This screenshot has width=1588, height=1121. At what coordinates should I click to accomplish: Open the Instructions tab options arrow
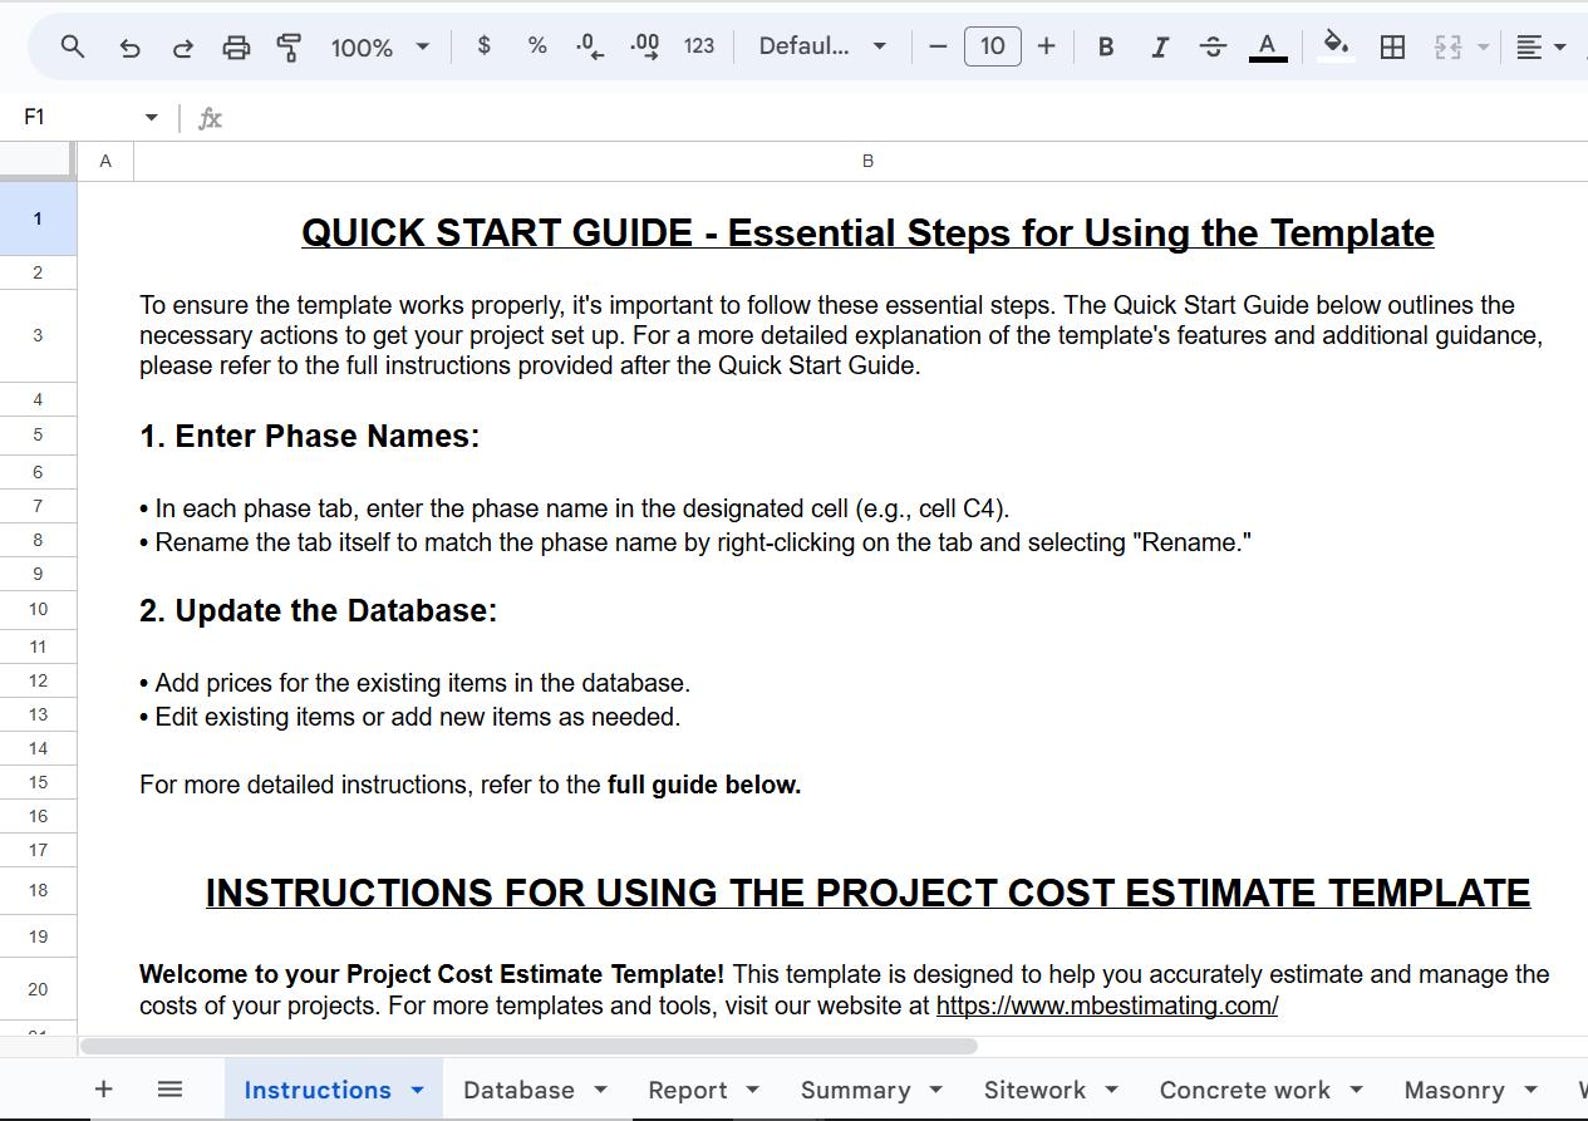click(x=418, y=1090)
